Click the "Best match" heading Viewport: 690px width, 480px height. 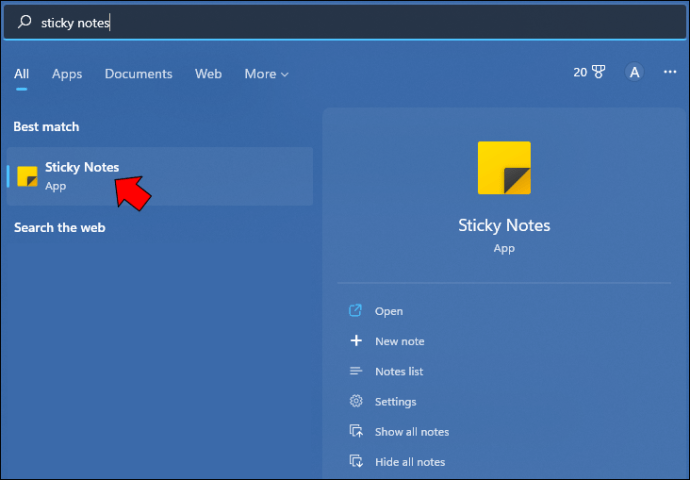pyautogui.click(x=46, y=127)
